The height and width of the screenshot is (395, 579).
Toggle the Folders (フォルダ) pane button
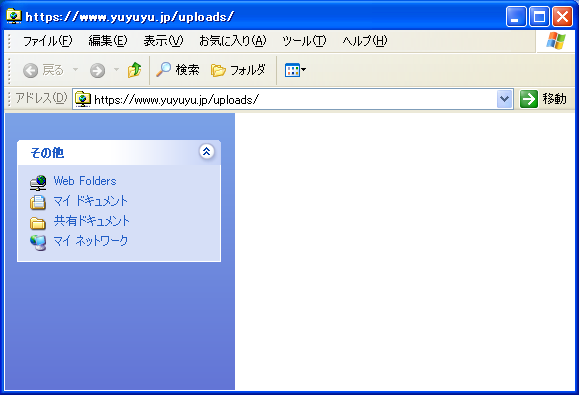click(x=238, y=70)
